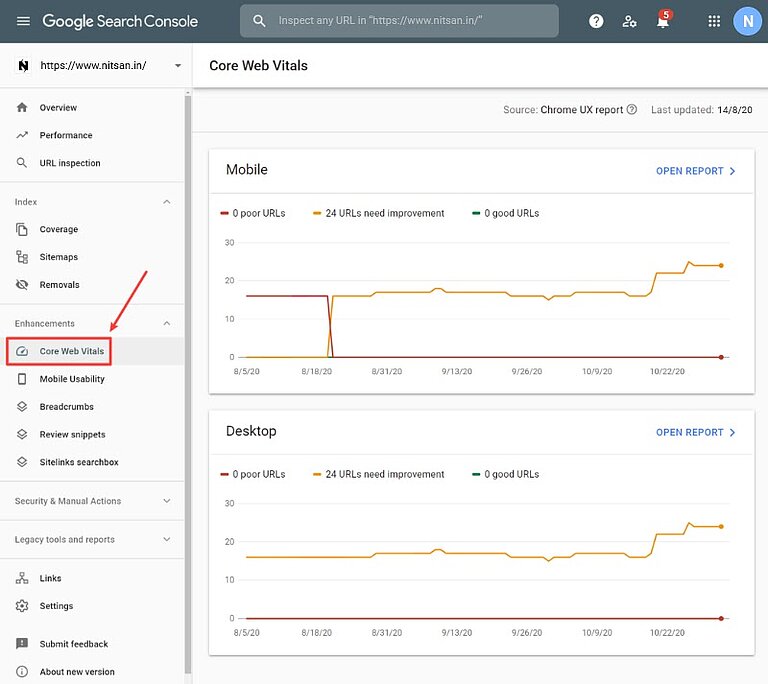The width and height of the screenshot is (768, 684).
Task: Open the manage users and permissions icon
Action: [x=629, y=21]
